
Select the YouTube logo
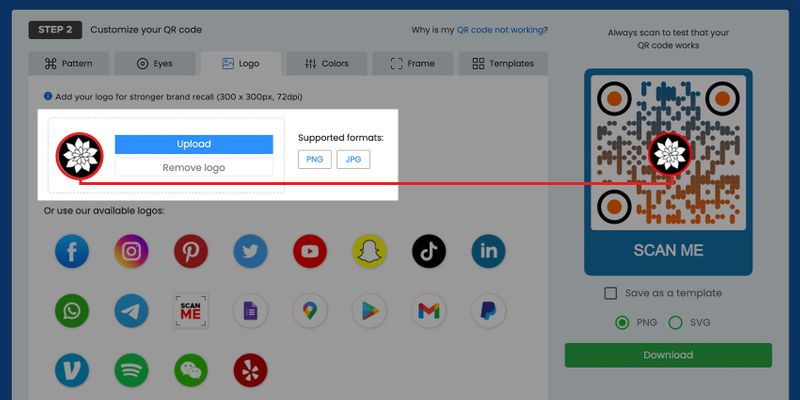[310, 251]
